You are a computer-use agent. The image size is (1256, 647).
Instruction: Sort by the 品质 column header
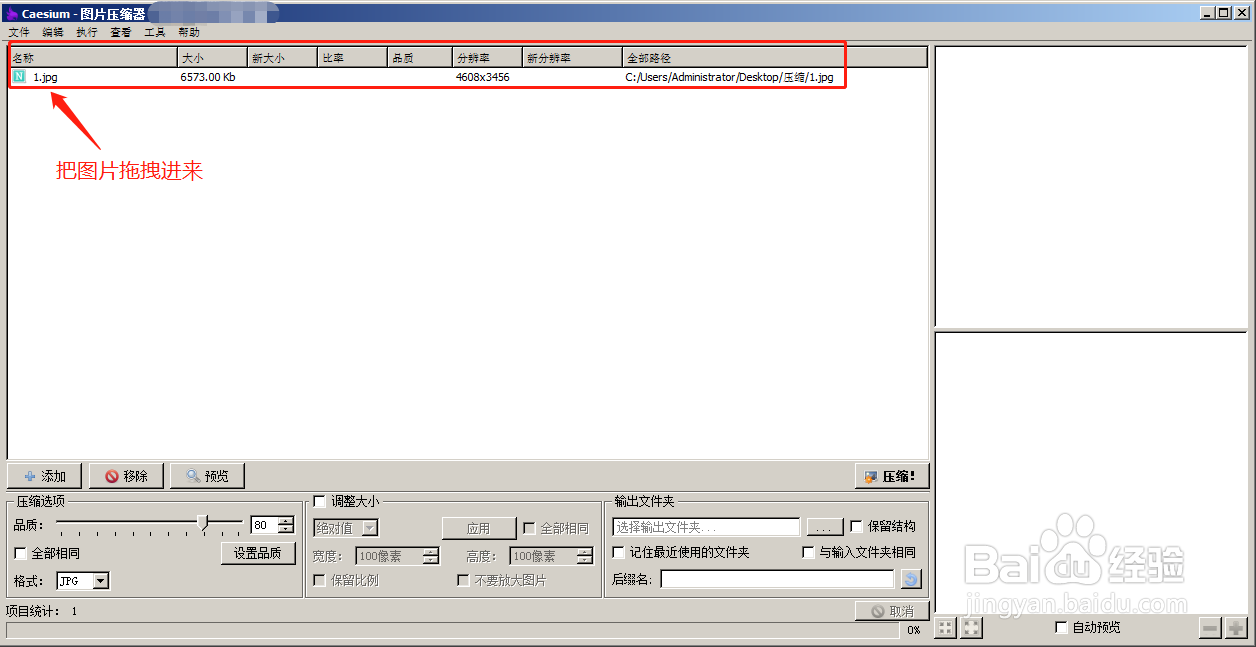tap(420, 58)
